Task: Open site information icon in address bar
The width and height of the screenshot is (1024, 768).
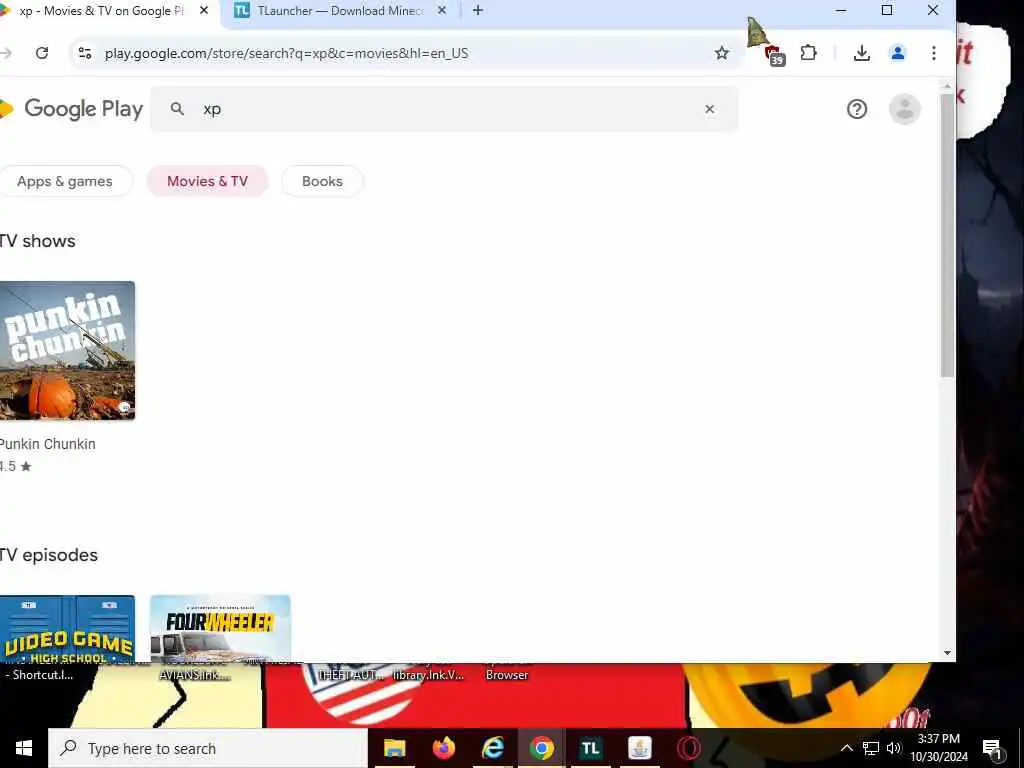Action: [85, 53]
